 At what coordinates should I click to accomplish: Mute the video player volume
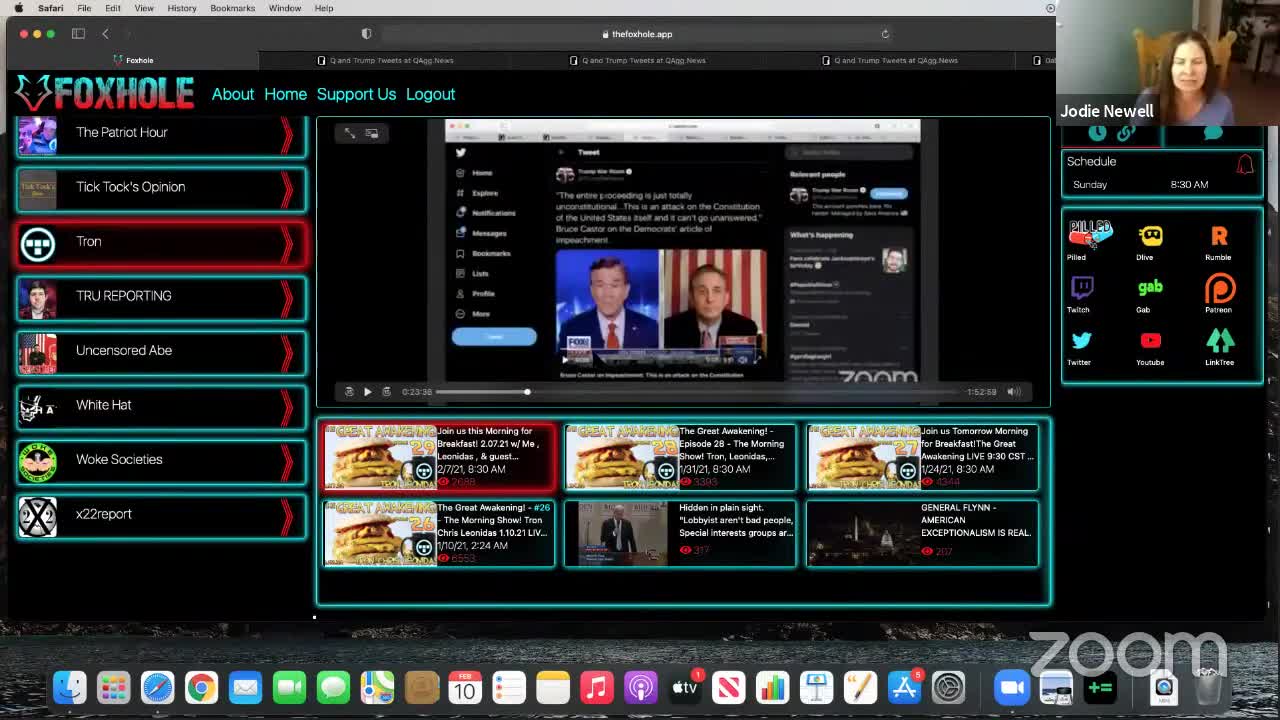click(x=1013, y=392)
